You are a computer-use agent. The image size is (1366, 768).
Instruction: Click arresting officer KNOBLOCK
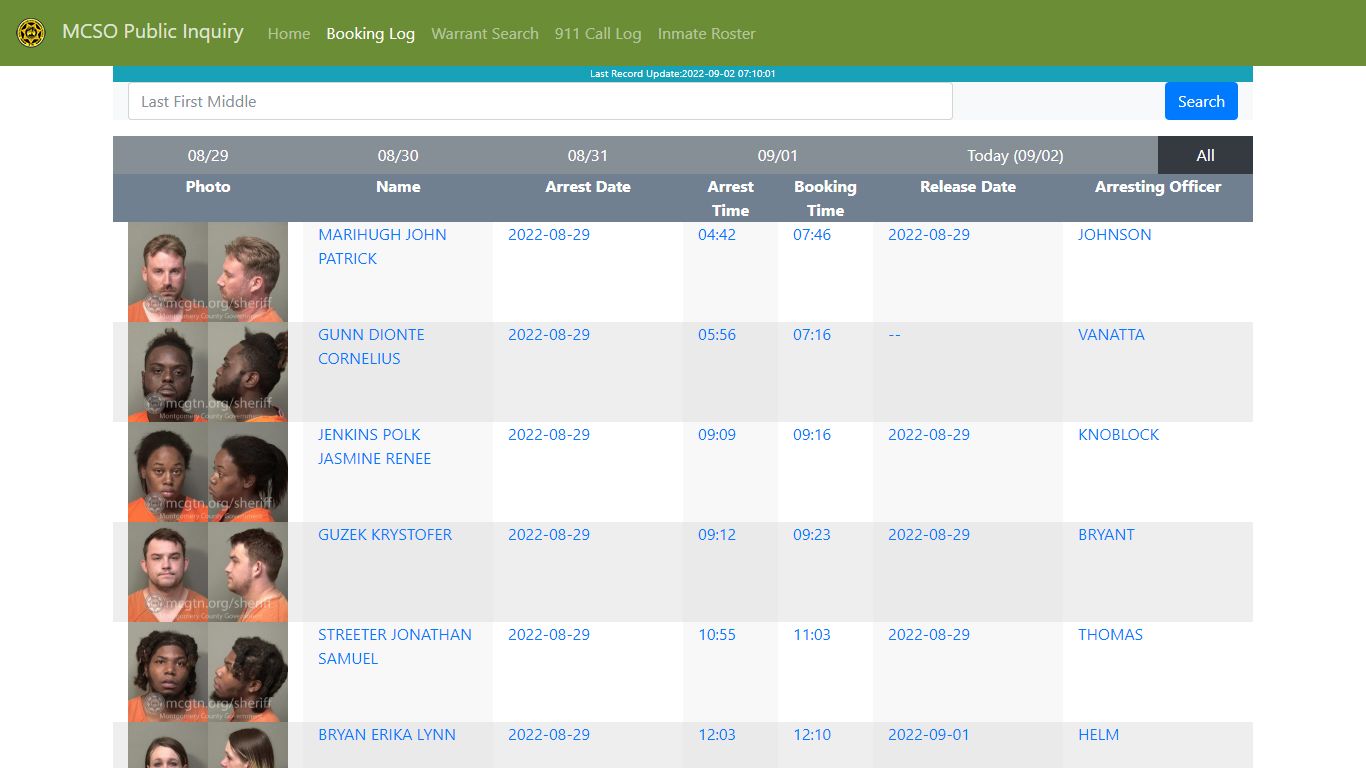1118,434
